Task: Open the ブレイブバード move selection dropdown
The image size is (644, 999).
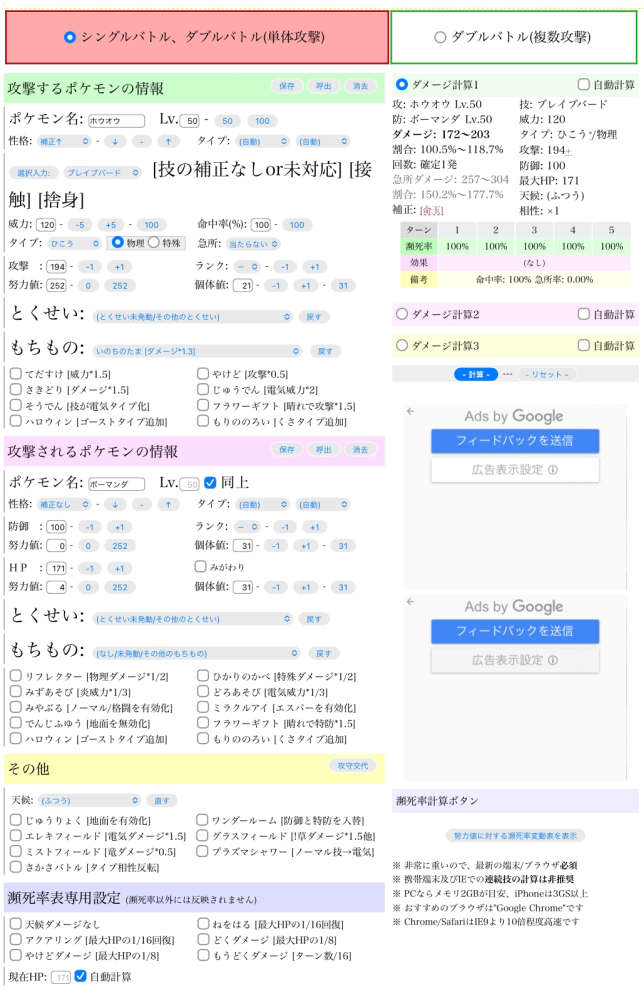Action: coord(102,173)
